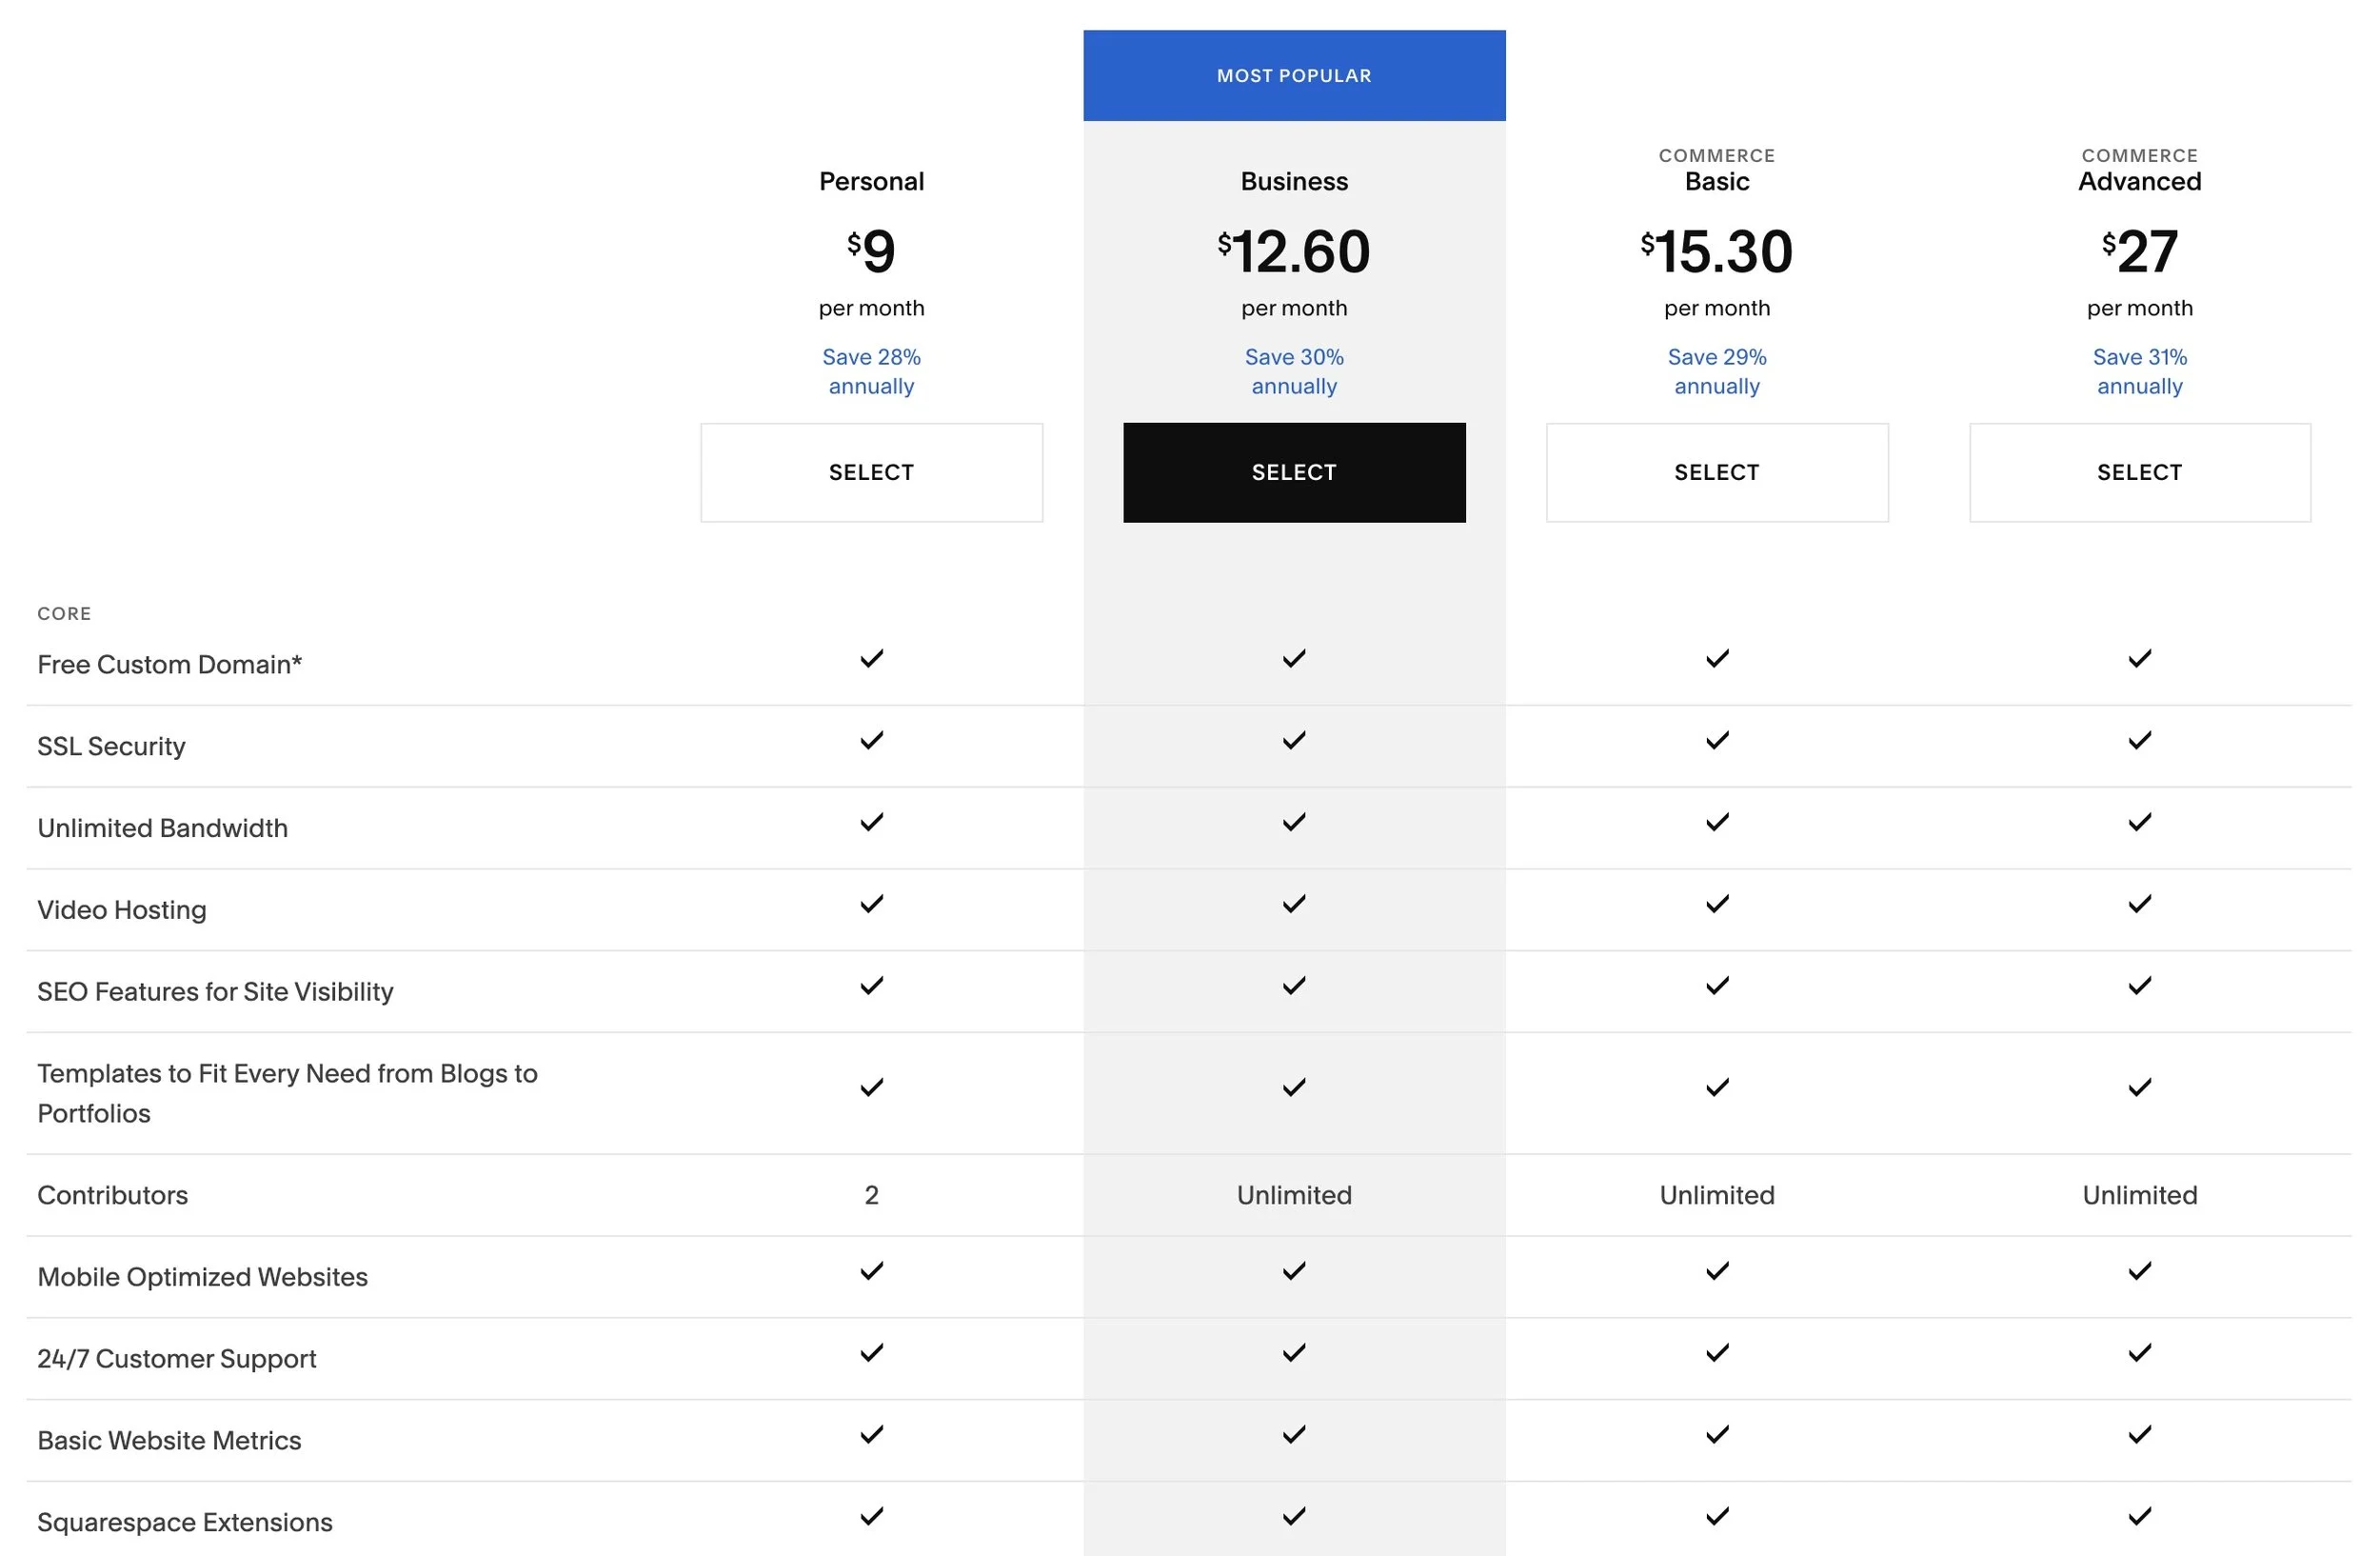The width and height of the screenshot is (2380, 1556).
Task: Click the Business plan $12.60 price
Action: 1294,251
